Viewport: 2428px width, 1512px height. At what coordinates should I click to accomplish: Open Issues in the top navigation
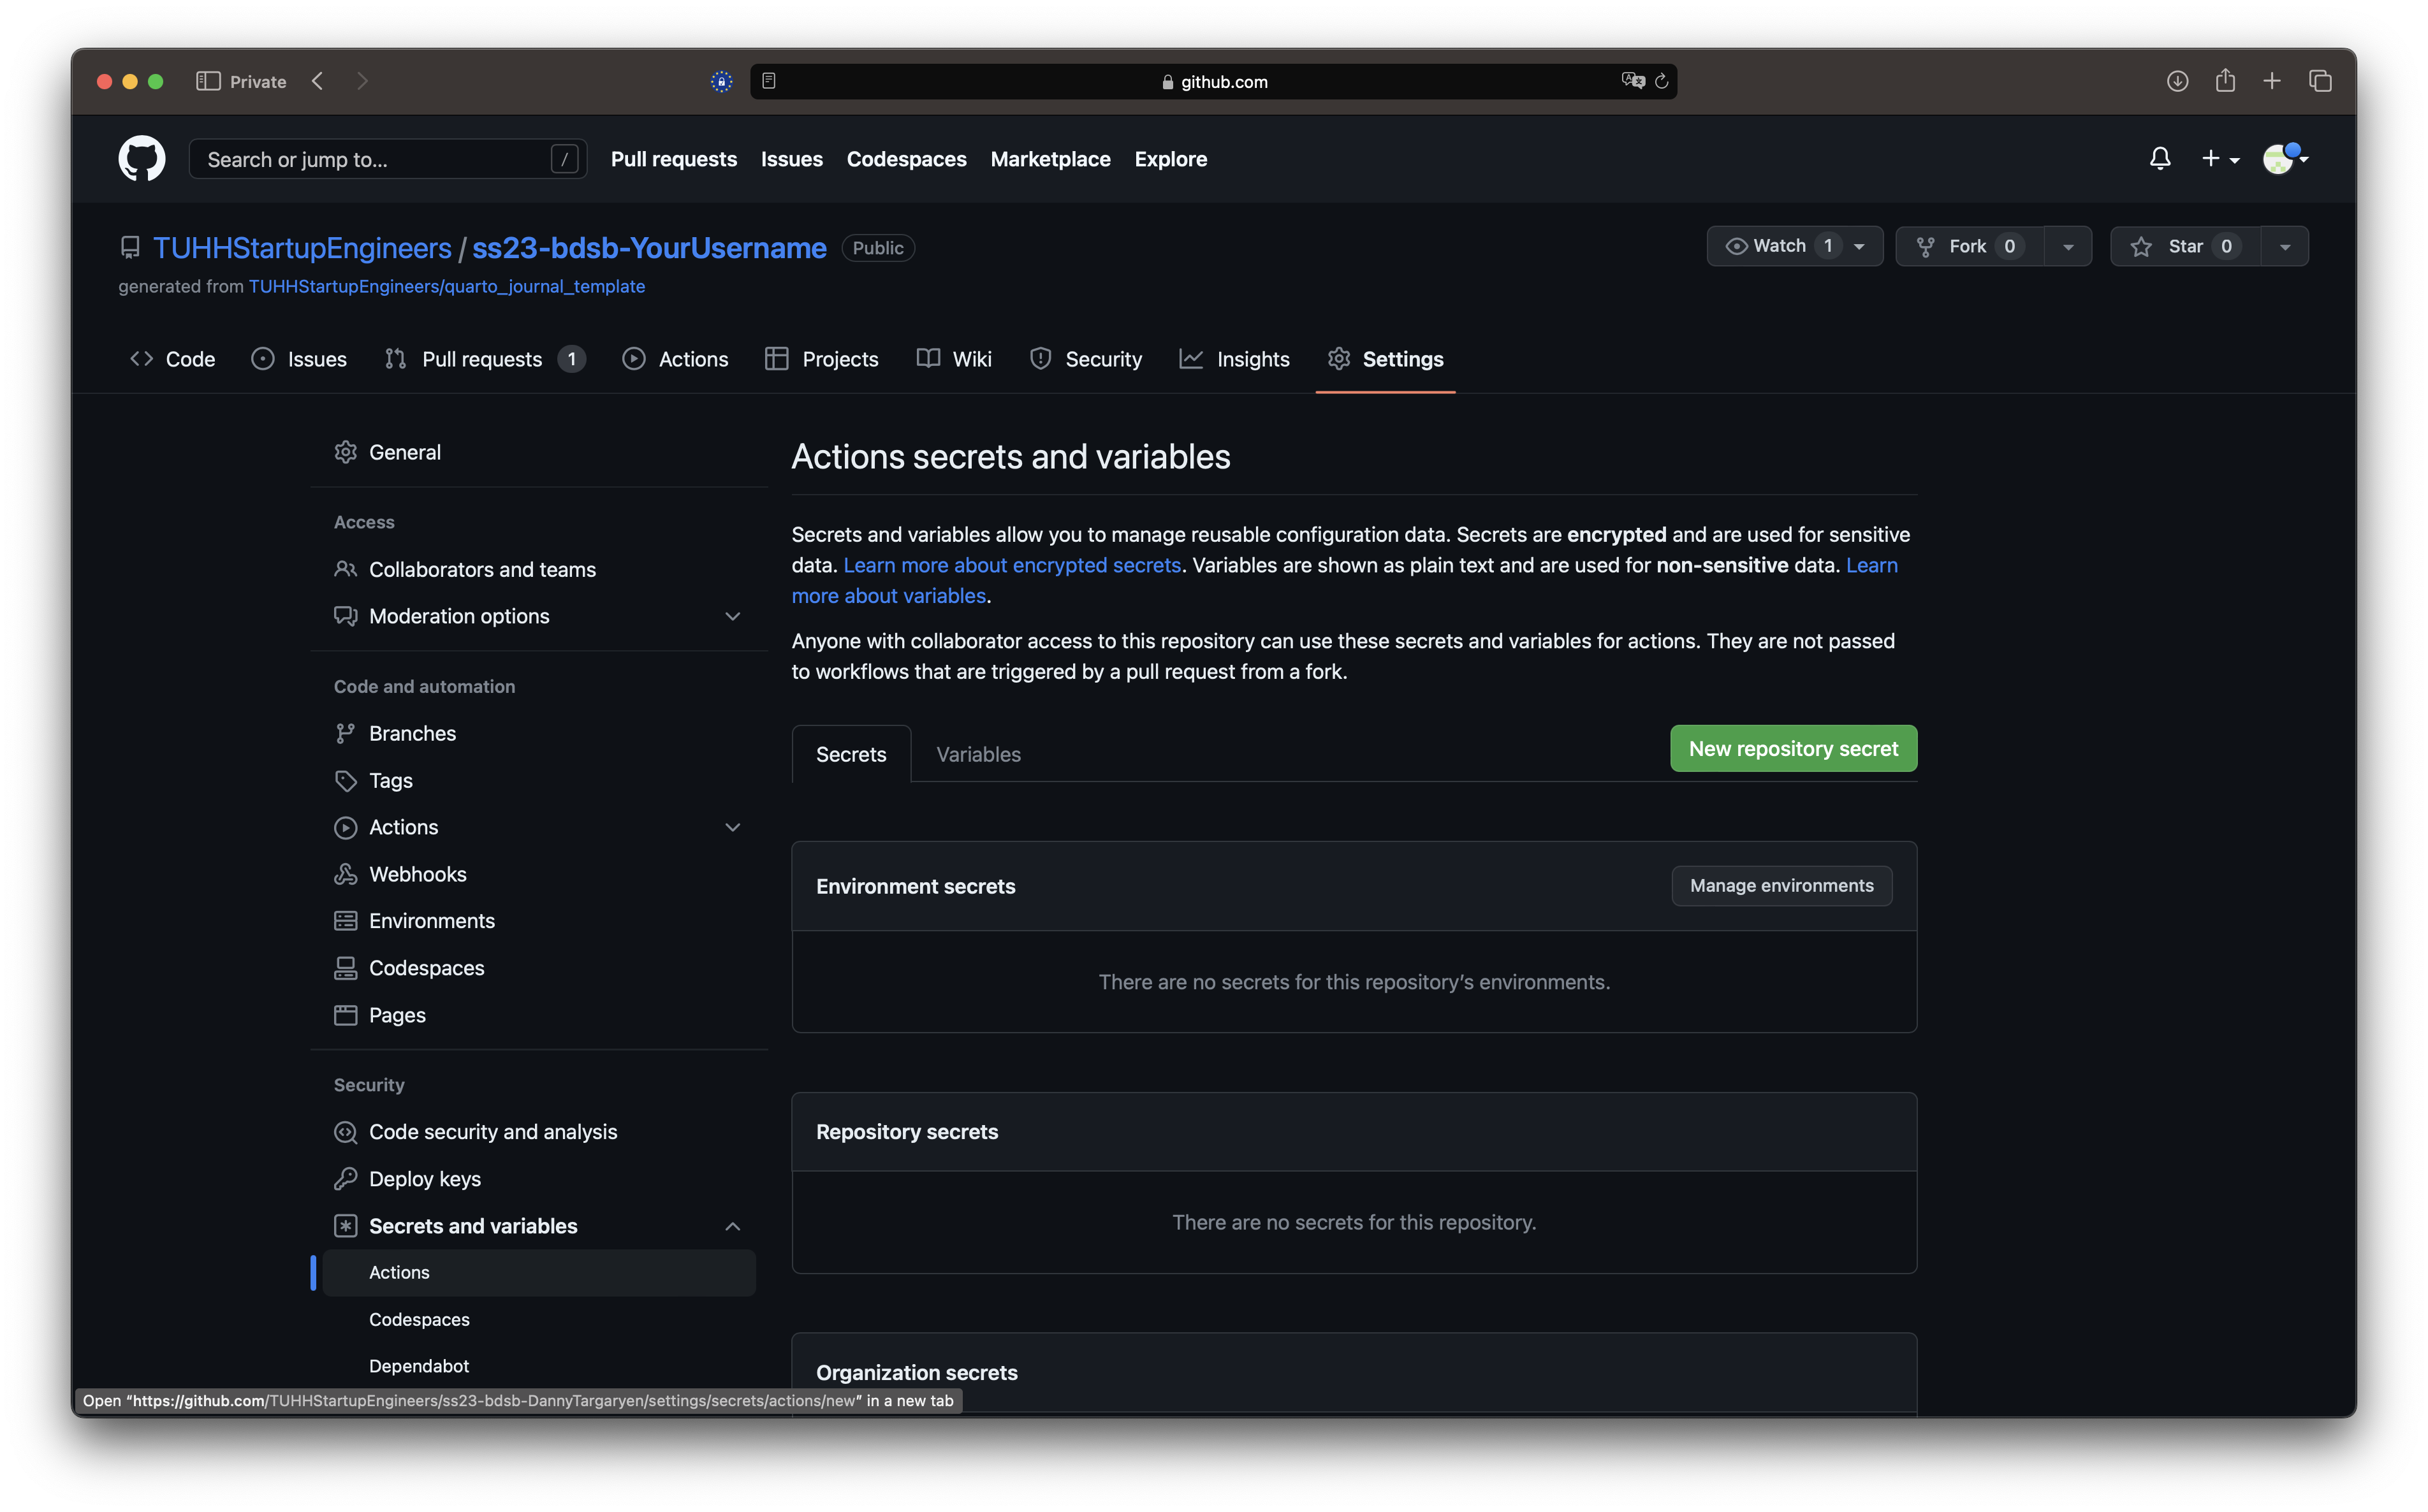[x=791, y=159]
